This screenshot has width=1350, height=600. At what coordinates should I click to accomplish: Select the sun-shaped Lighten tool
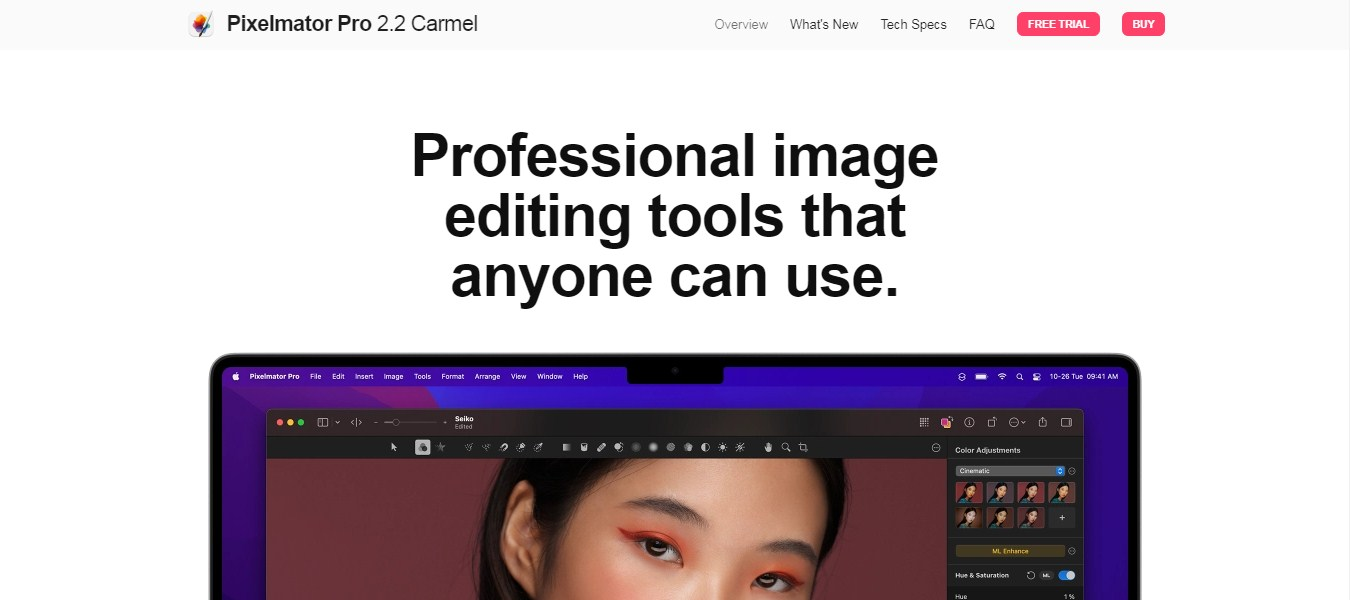722,447
